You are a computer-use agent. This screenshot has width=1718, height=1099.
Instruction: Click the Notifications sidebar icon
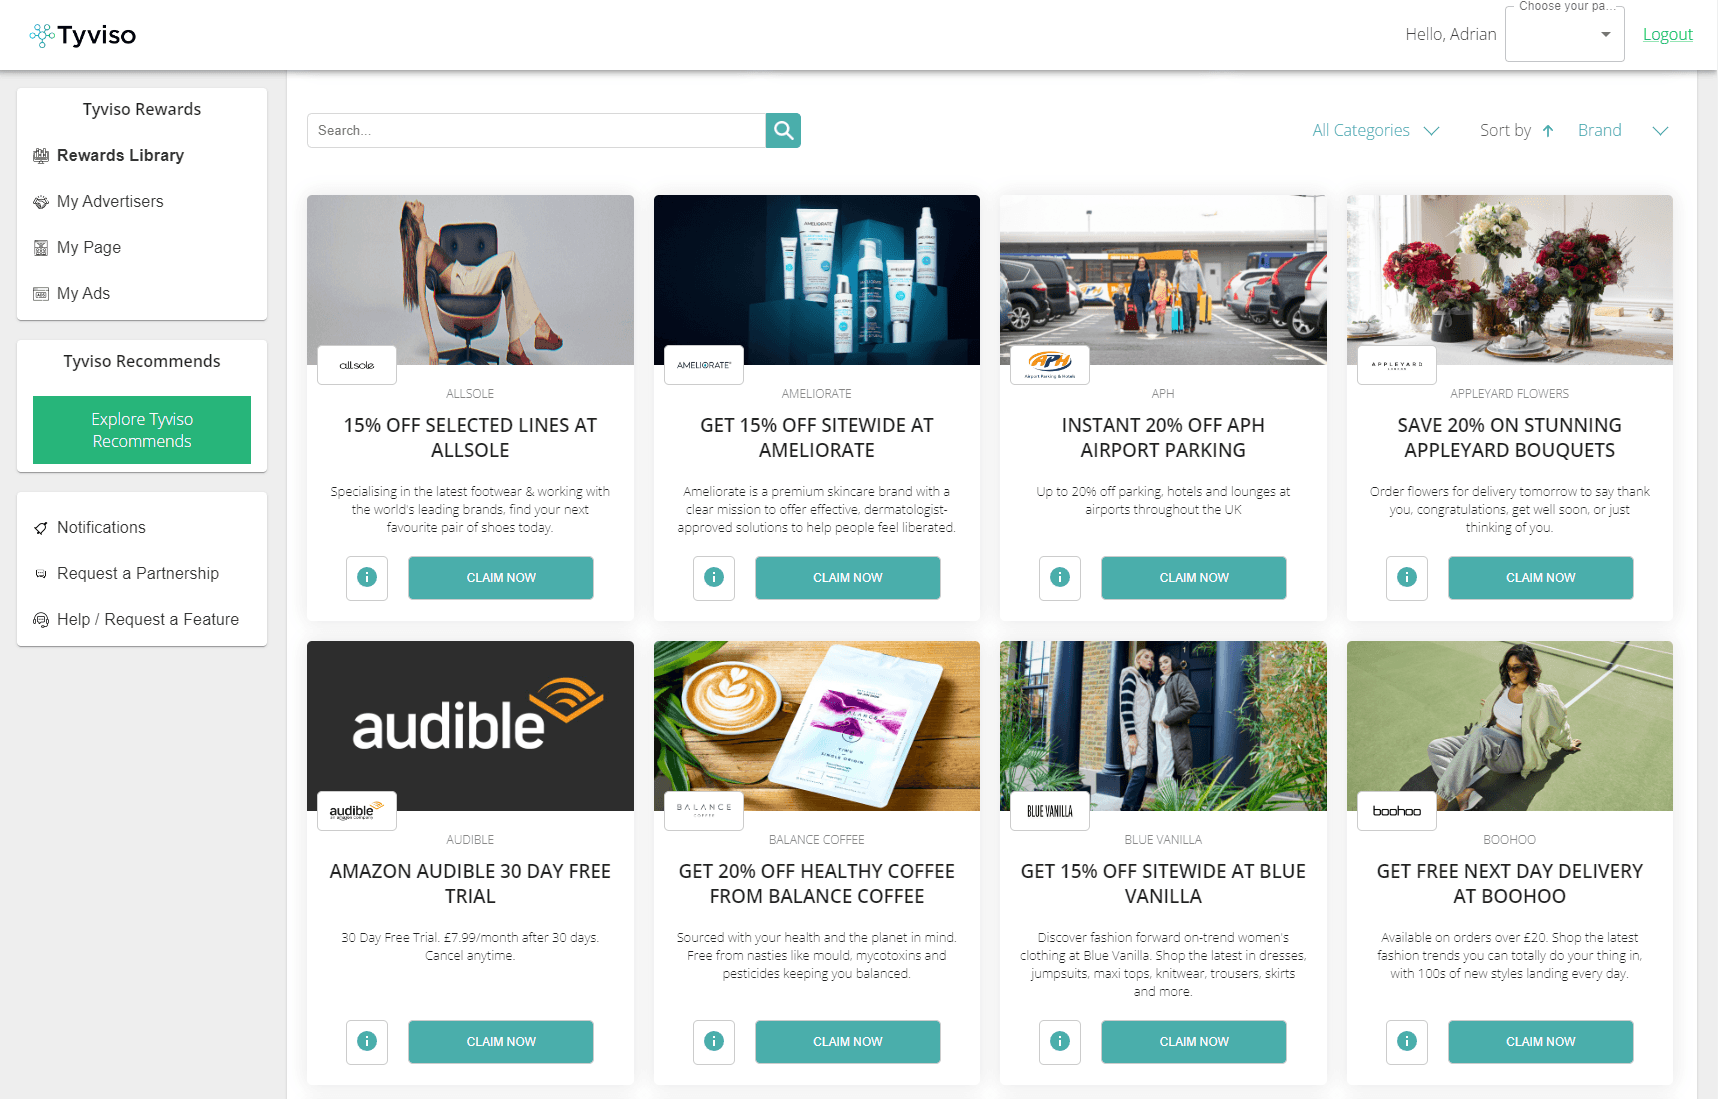(41, 528)
